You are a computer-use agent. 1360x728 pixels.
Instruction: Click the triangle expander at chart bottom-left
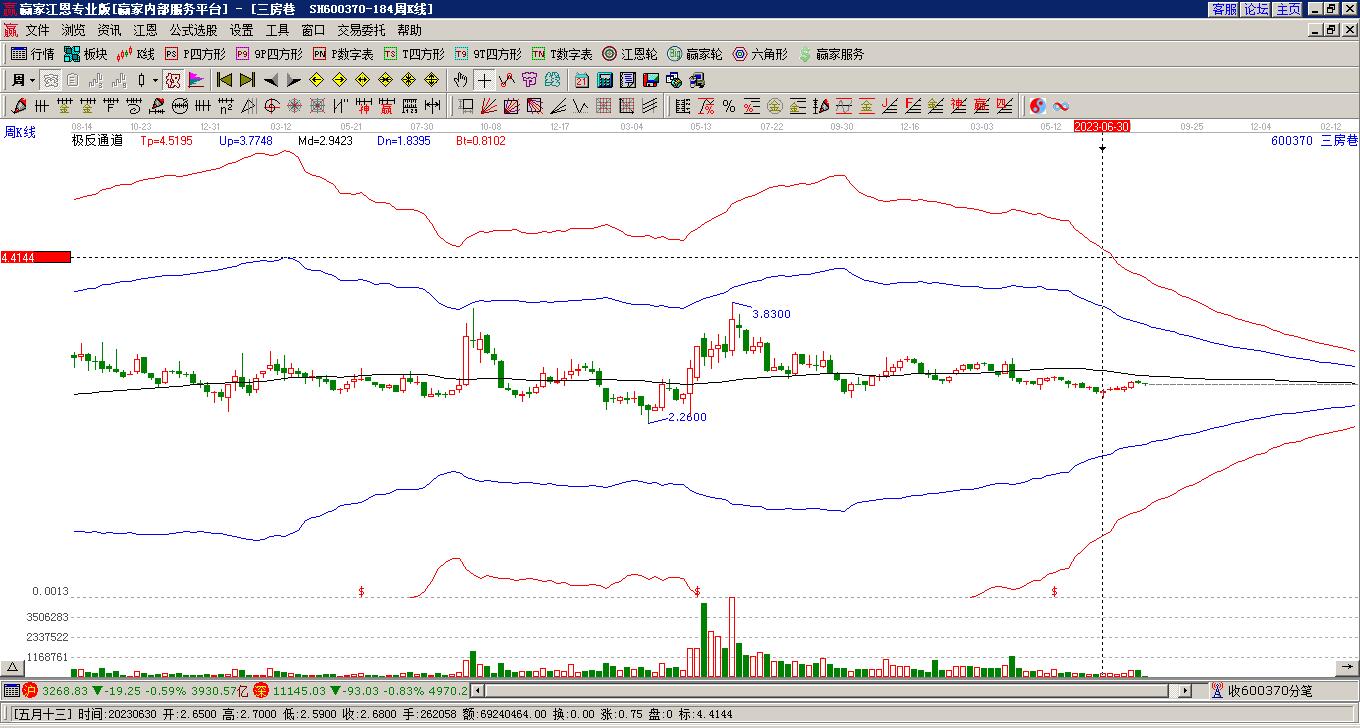pyautogui.click(x=12, y=667)
